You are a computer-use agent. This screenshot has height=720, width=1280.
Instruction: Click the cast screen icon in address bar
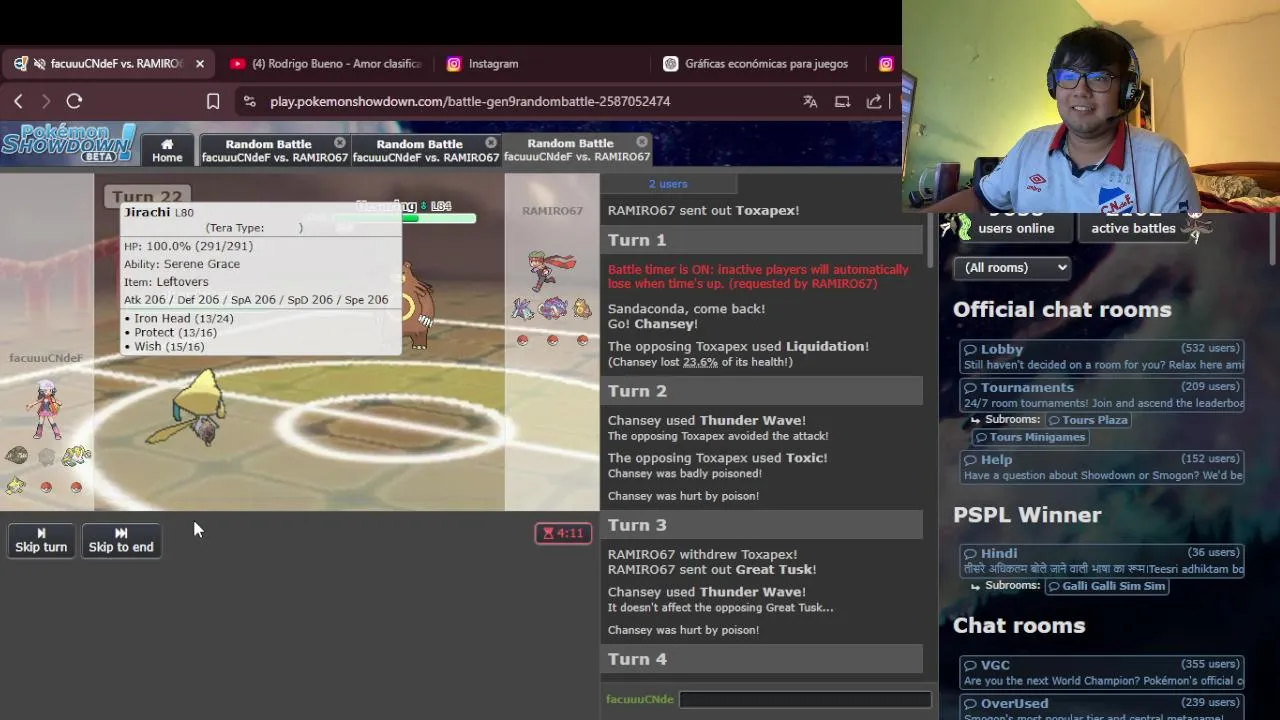click(842, 101)
